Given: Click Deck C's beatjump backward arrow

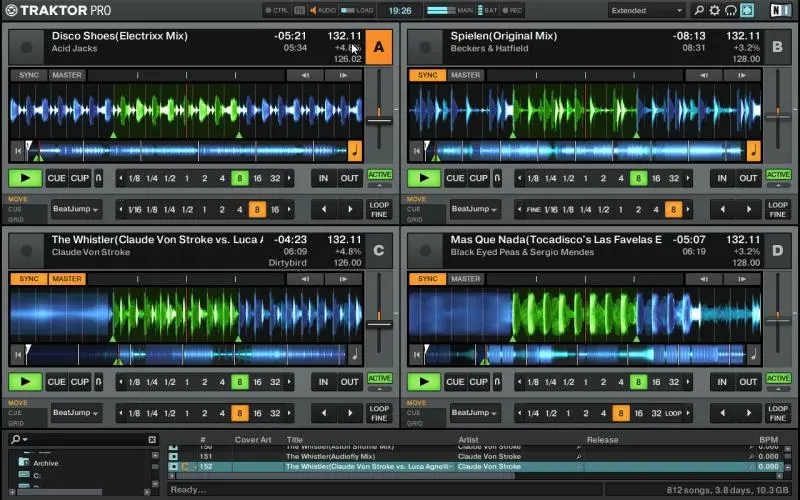Looking at the screenshot, I should tap(323, 412).
